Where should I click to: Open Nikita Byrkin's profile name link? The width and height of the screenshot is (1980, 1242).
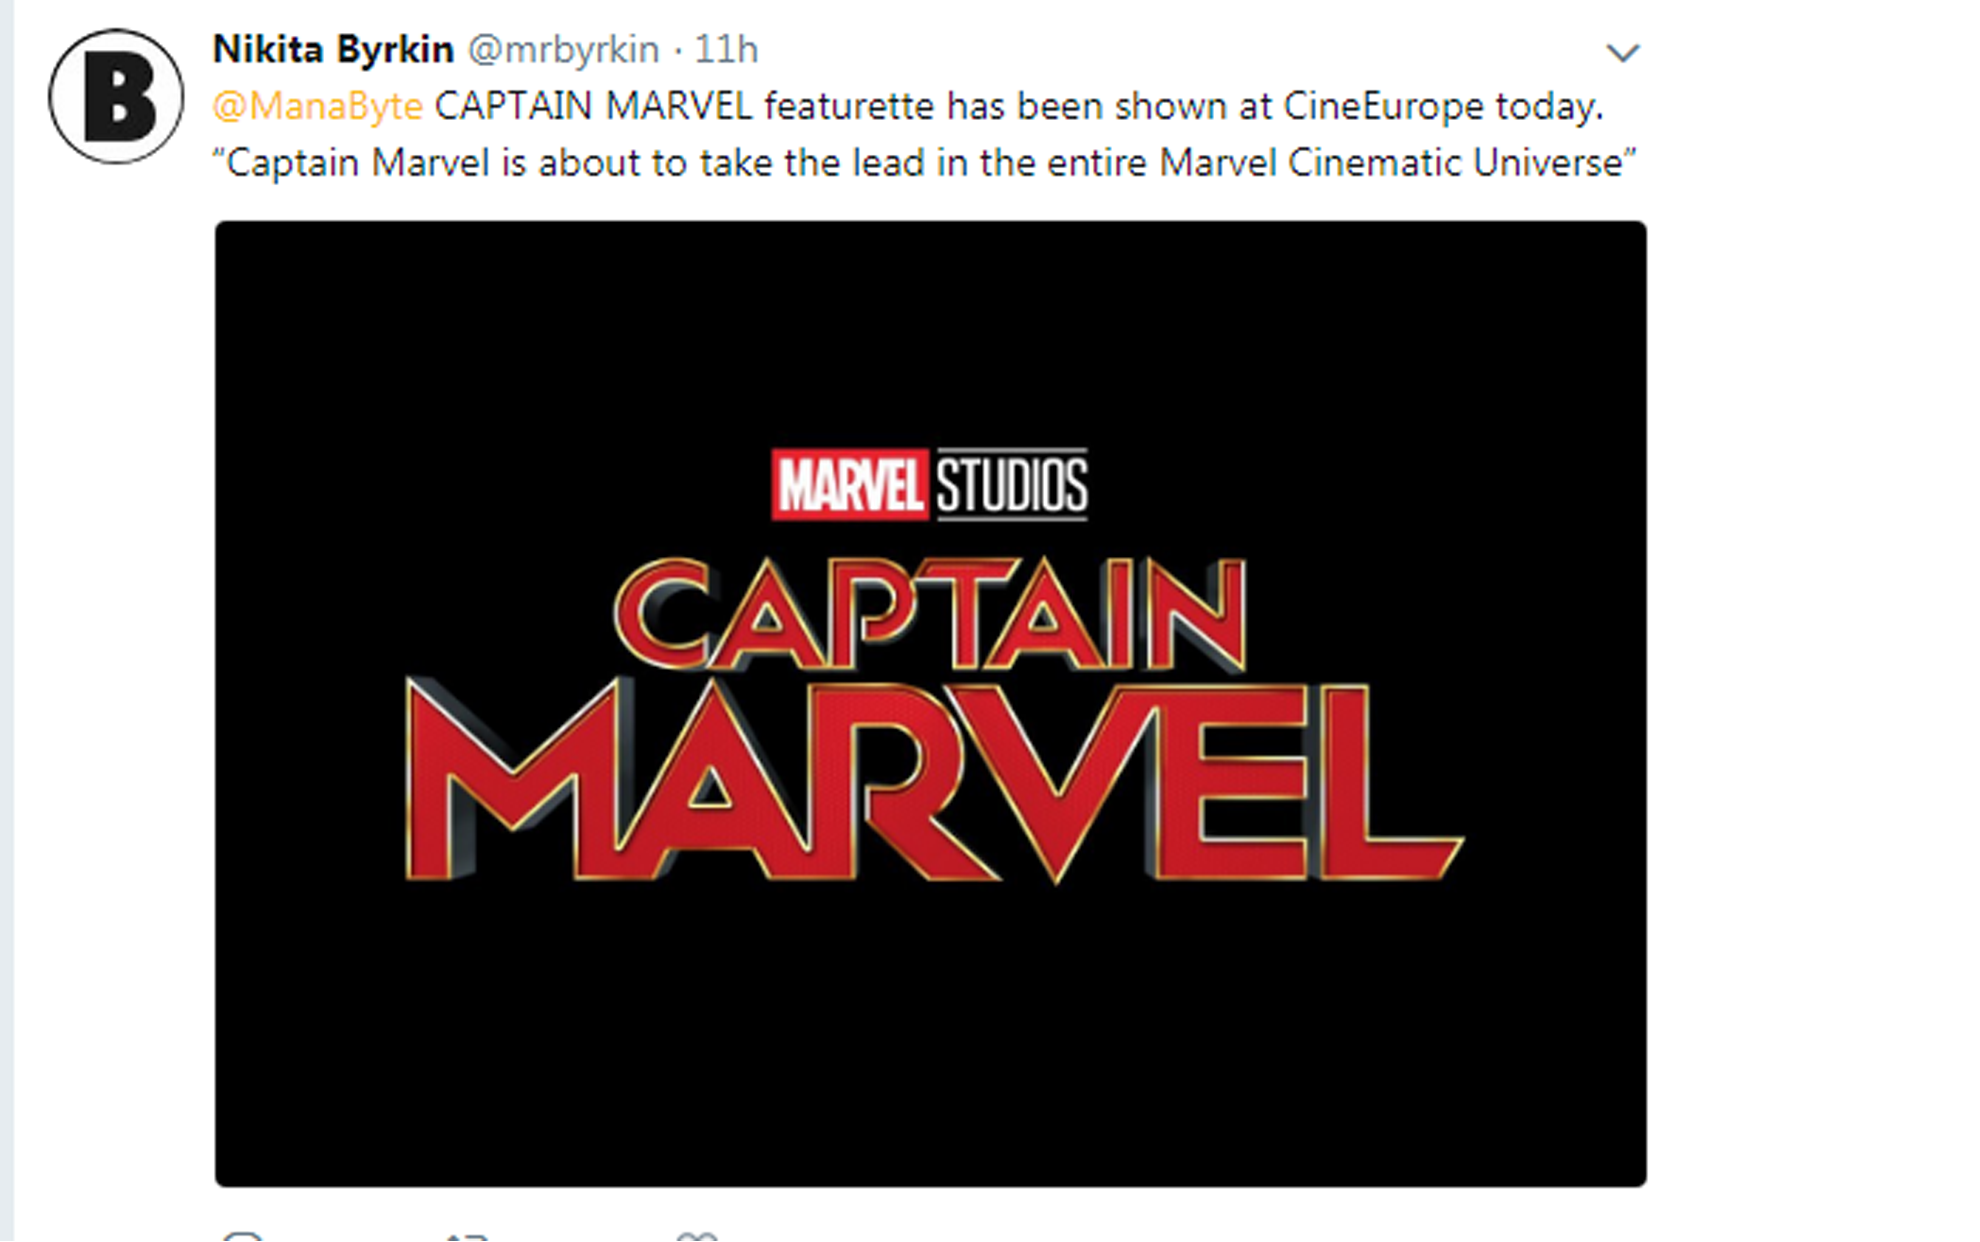point(333,49)
